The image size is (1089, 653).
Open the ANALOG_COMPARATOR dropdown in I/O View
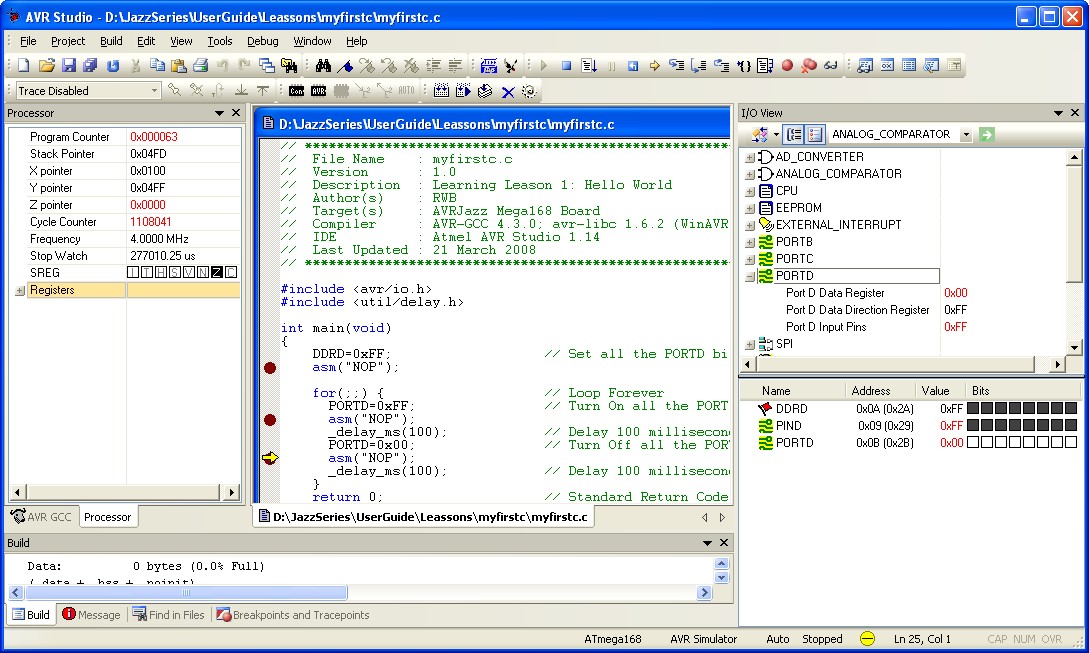point(966,135)
